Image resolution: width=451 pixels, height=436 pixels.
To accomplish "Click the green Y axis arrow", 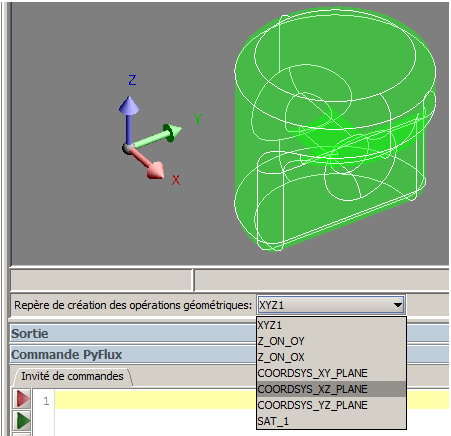I will [158, 136].
